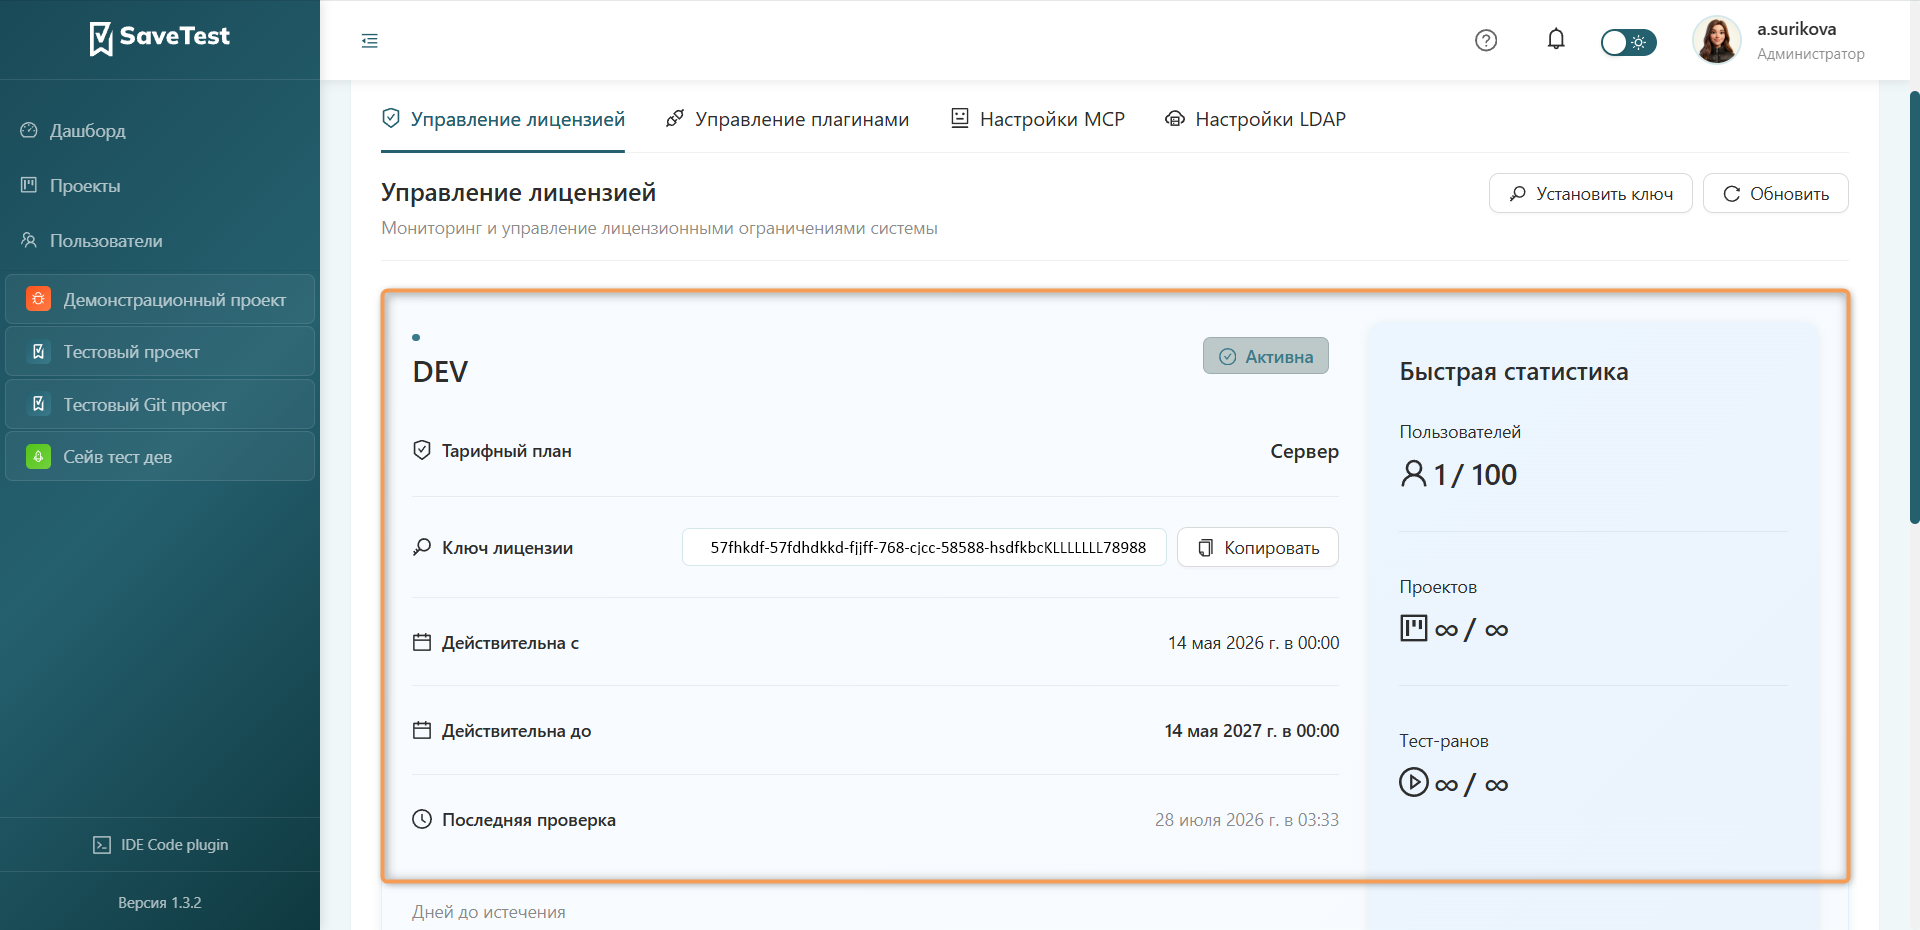1920x930 pixels.
Task: Click the Активна status badge
Action: tap(1266, 356)
